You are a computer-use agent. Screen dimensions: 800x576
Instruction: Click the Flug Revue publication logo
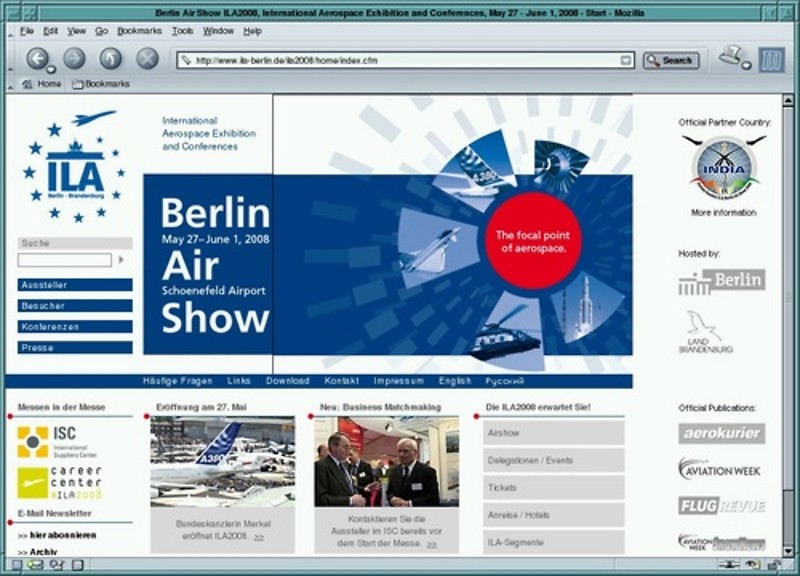click(722, 506)
